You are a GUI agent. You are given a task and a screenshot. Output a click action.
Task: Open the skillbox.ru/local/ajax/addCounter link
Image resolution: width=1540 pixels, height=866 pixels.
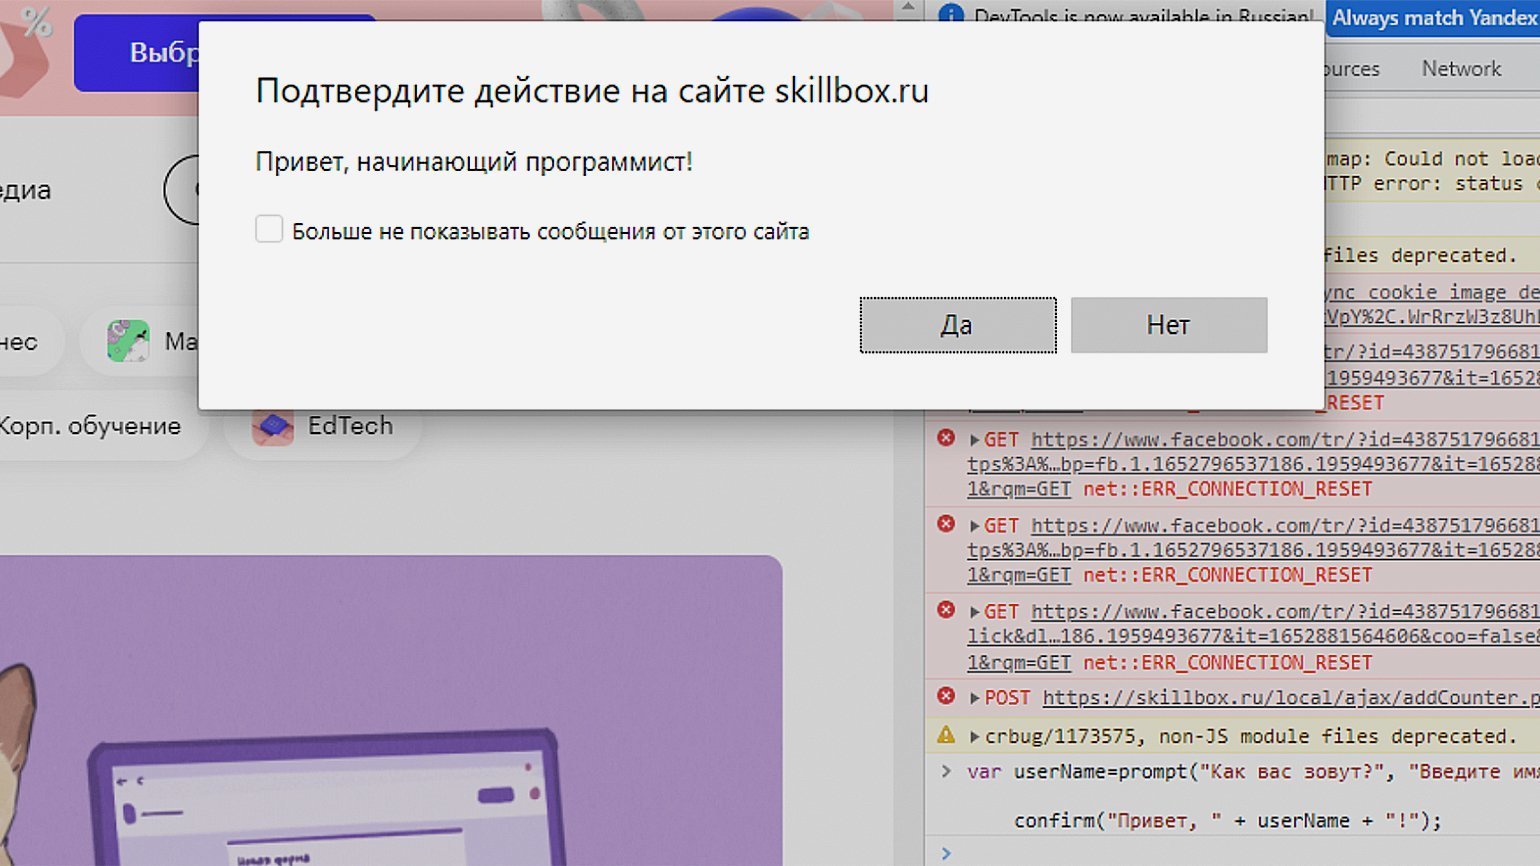click(1290, 698)
